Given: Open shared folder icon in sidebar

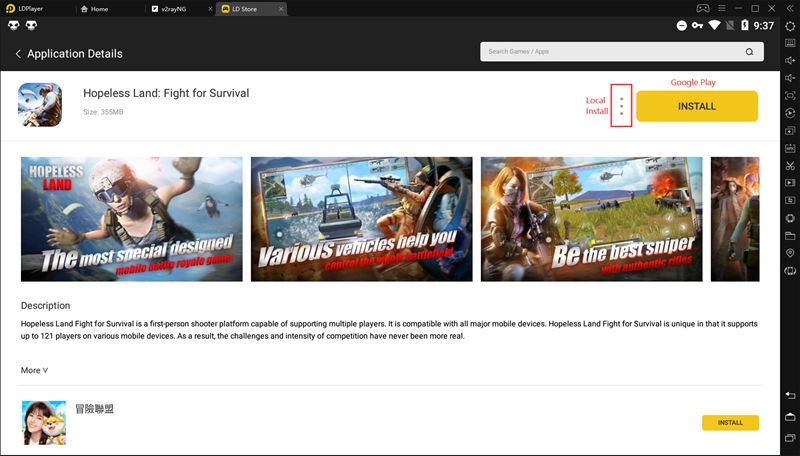Looking at the screenshot, I should (x=790, y=236).
